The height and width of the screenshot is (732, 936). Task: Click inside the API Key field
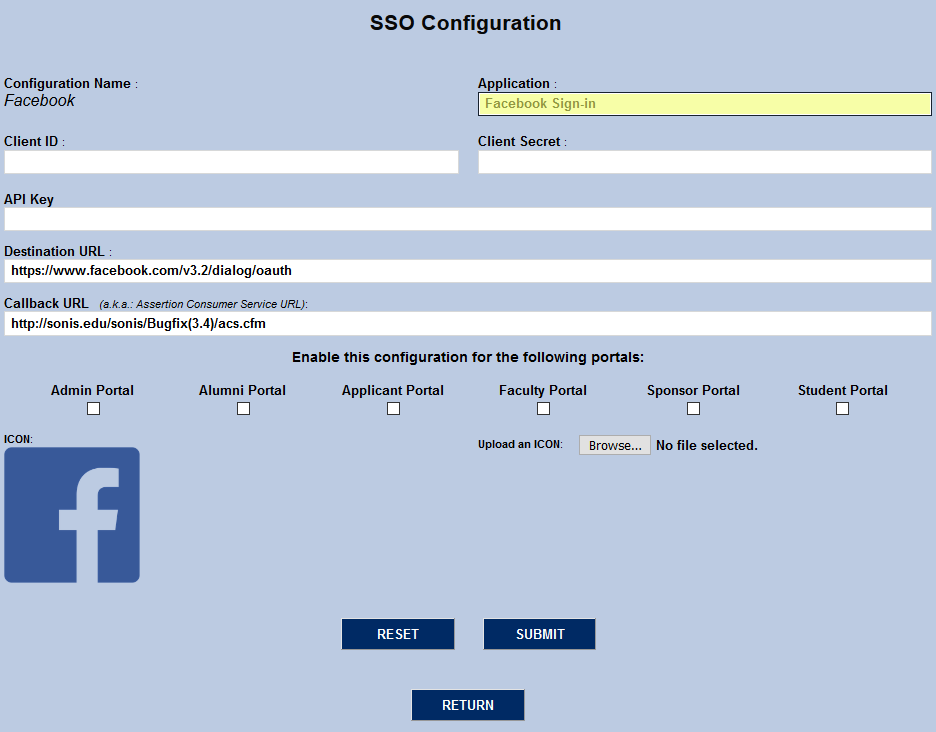coord(467,219)
